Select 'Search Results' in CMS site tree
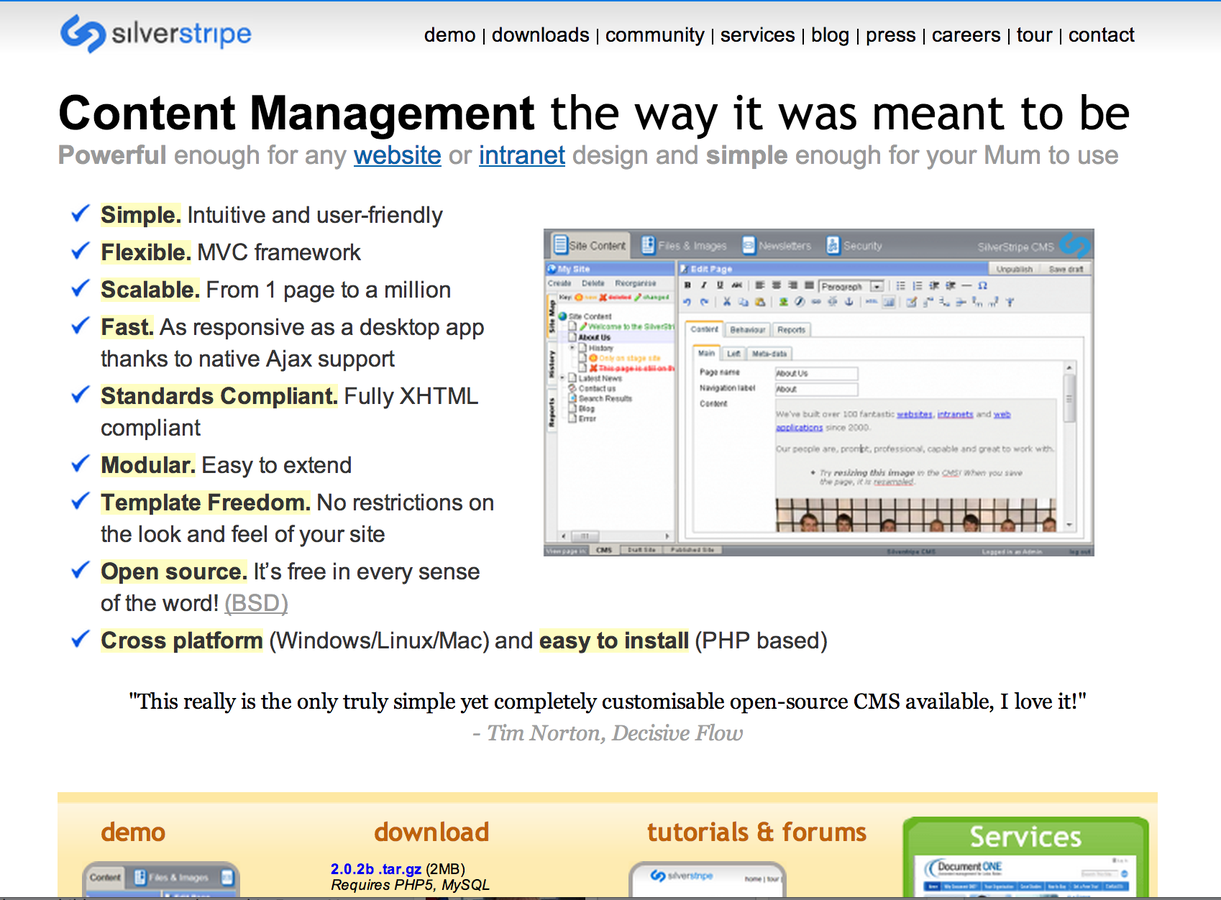The image size is (1221, 900). (x=605, y=398)
